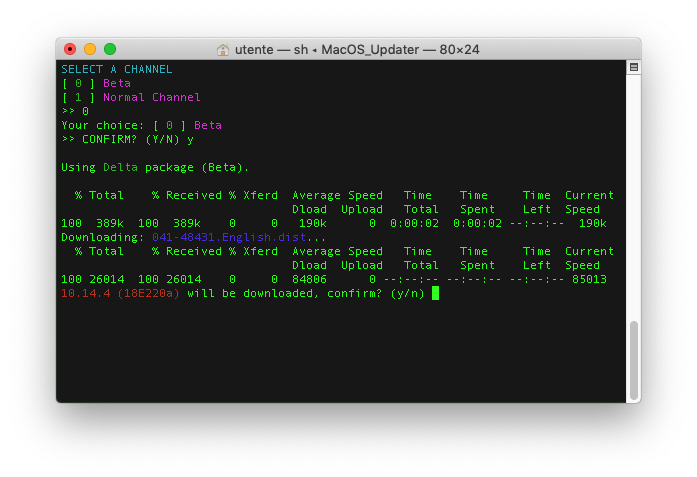Maximize terminal with the green button
Screen dimensions: 697x477
(x=110, y=49)
